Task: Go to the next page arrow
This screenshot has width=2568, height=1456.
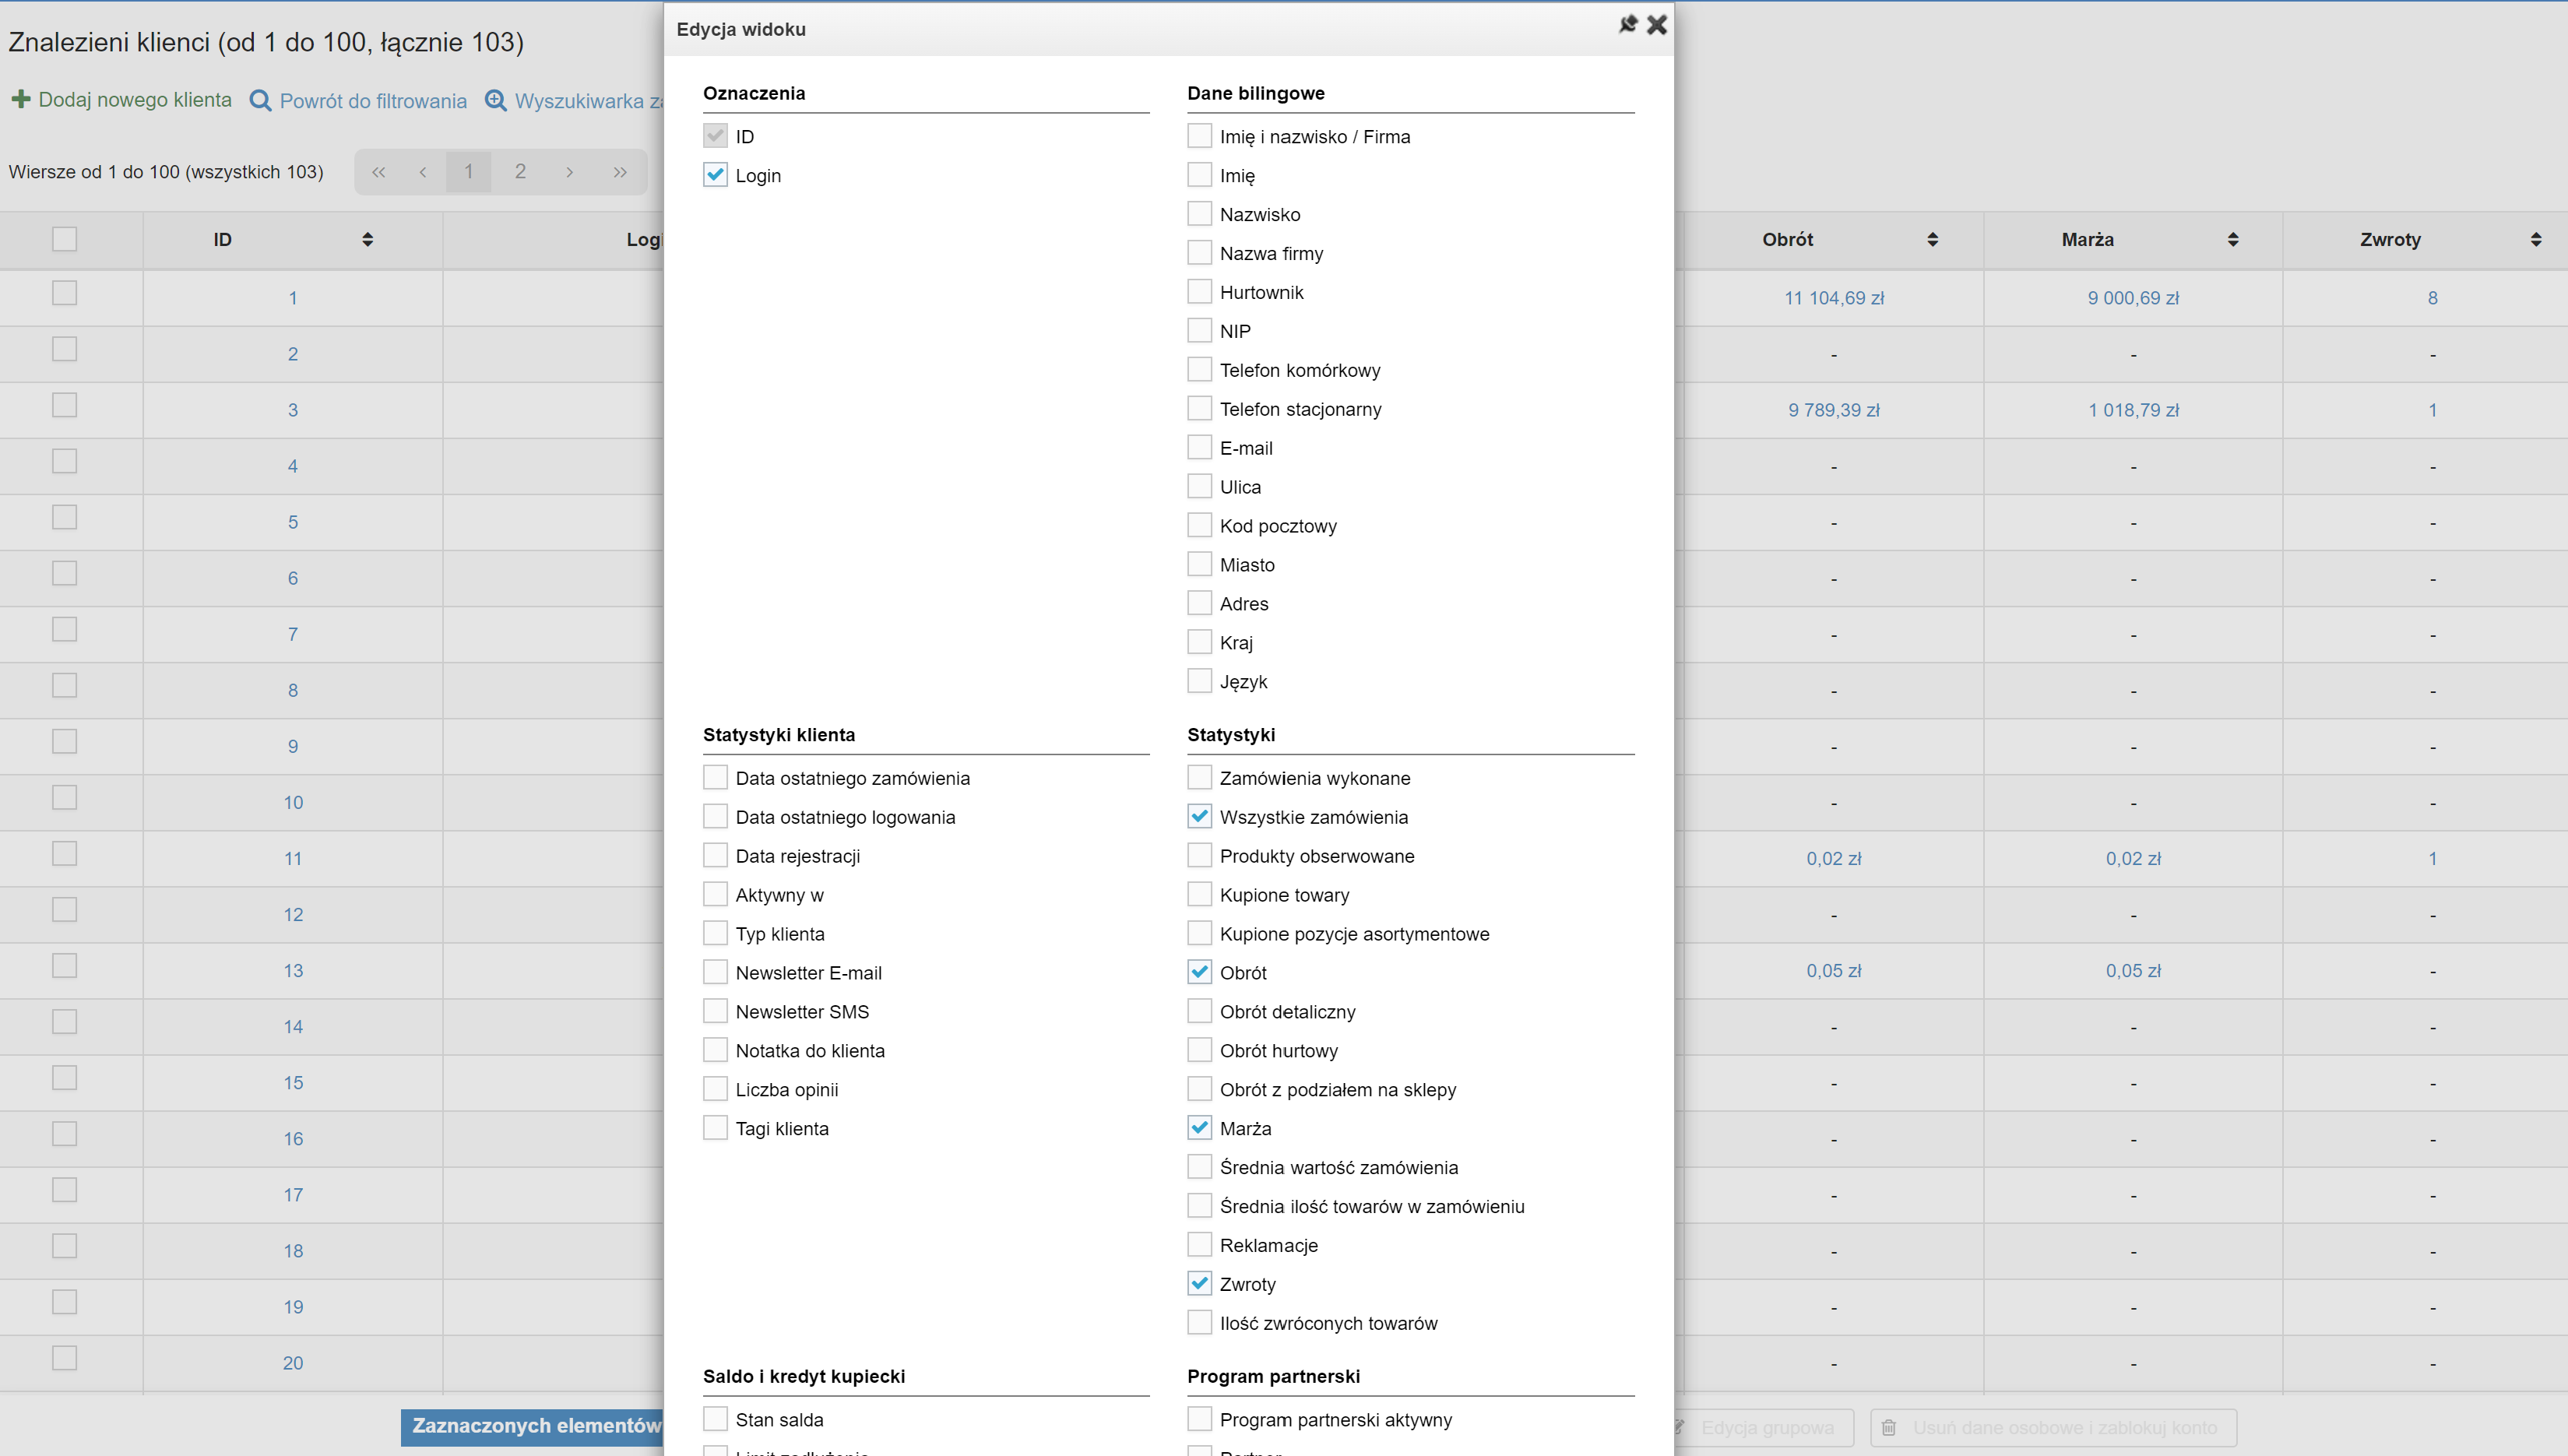Action: [x=569, y=172]
